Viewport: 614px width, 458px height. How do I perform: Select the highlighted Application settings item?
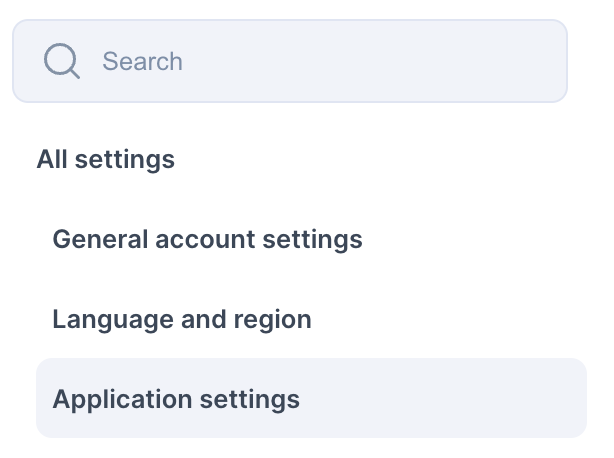click(x=311, y=398)
